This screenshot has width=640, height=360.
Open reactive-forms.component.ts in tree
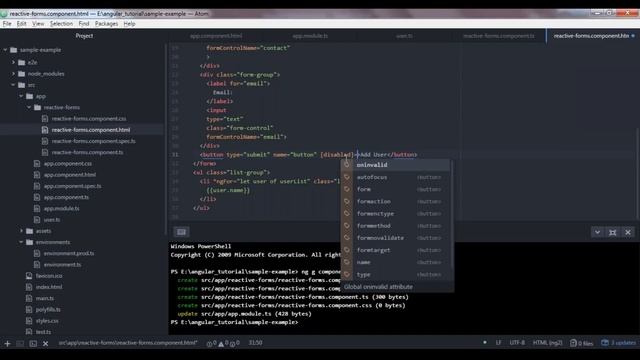[87, 152]
